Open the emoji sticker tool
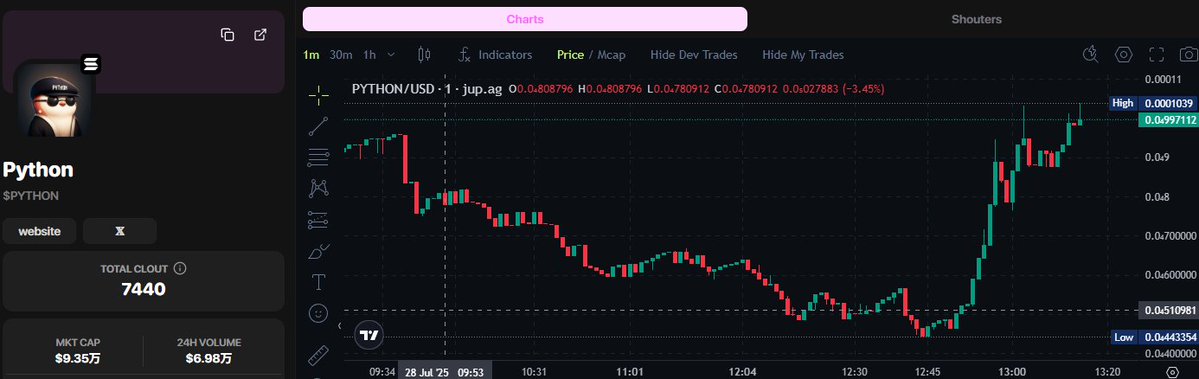 pyautogui.click(x=319, y=313)
